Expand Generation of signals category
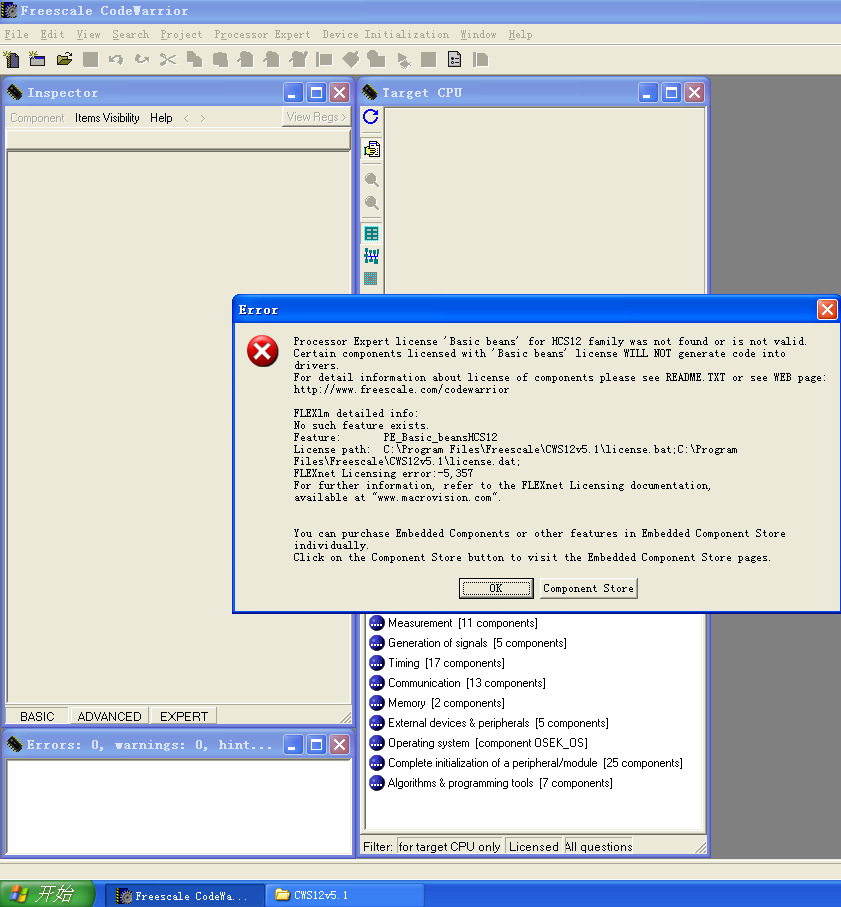 point(468,643)
